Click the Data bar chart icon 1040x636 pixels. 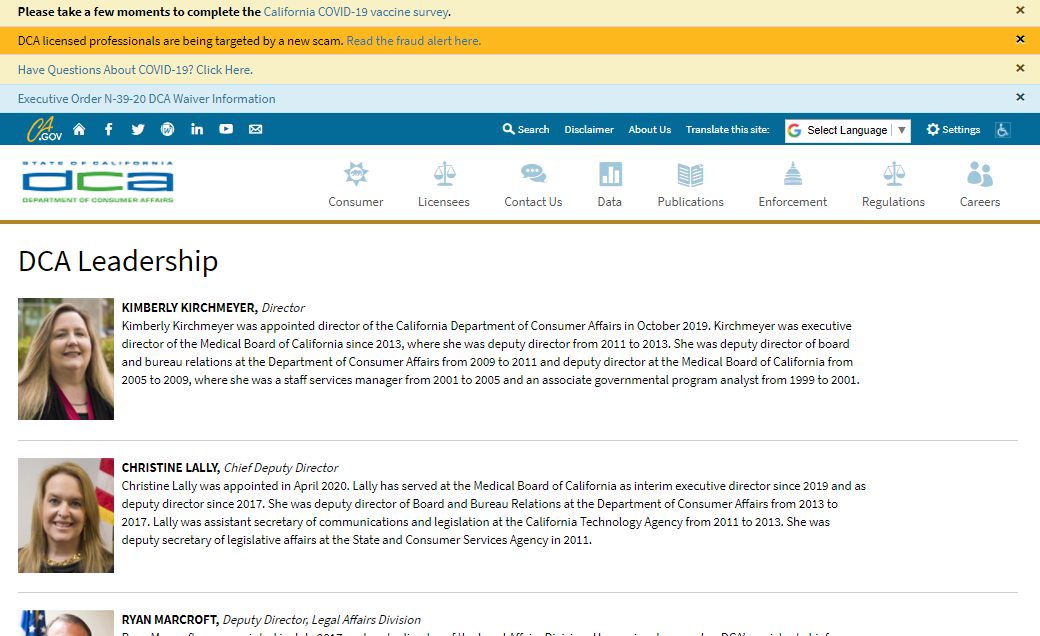(610, 174)
